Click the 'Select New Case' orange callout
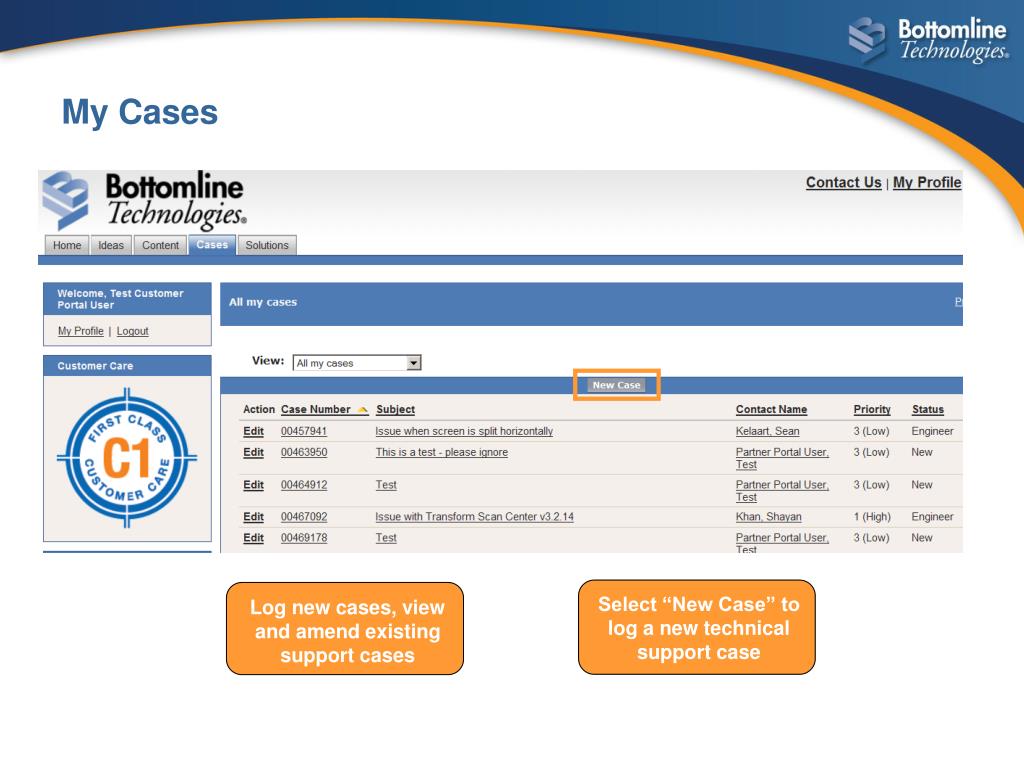This screenshot has width=1024, height=768. (x=697, y=627)
